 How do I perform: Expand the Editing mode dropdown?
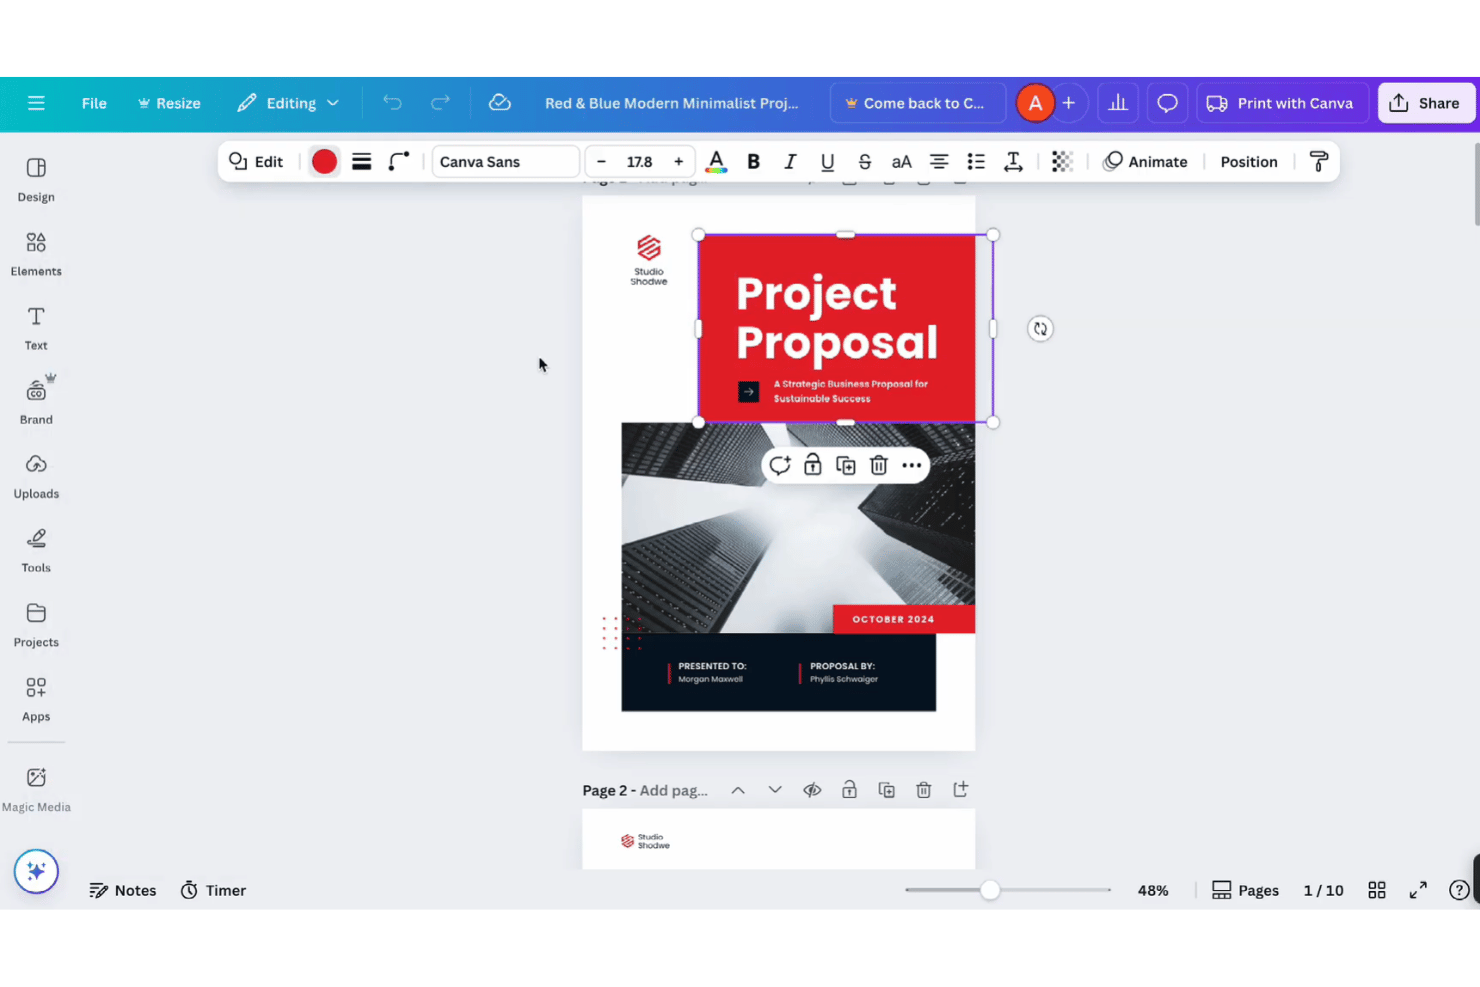click(288, 103)
